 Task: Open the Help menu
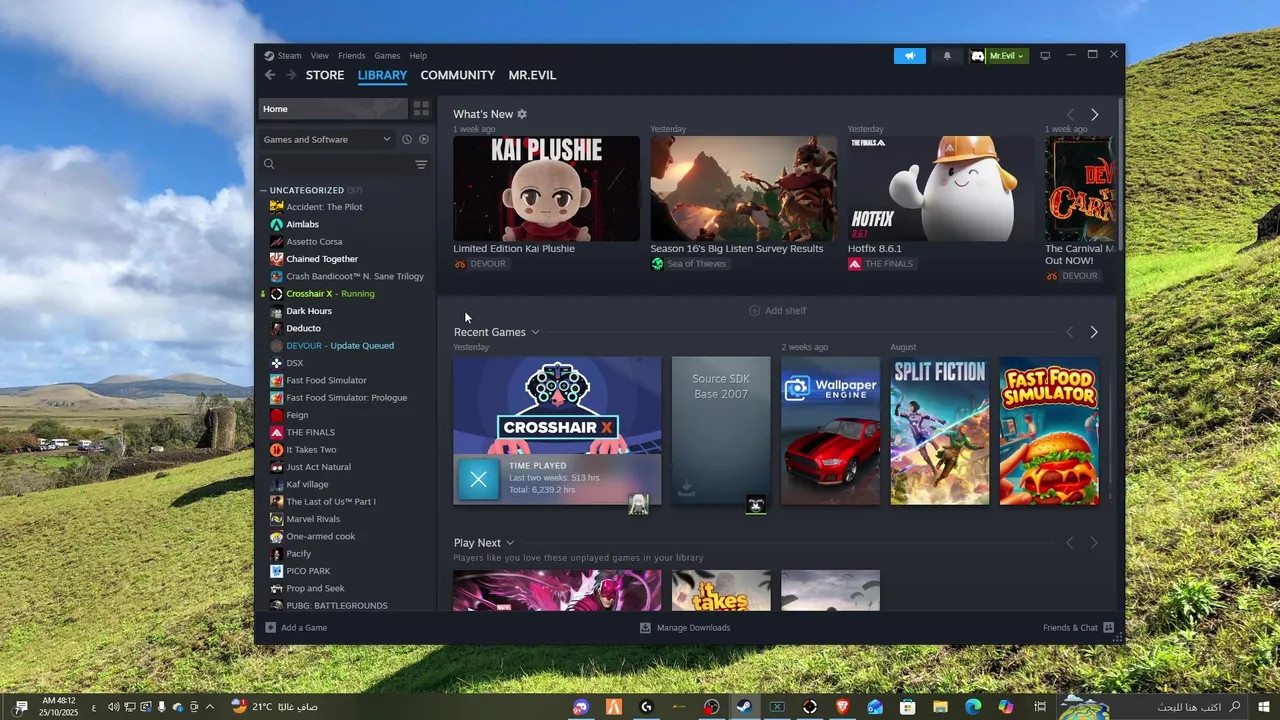coord(418,56)
